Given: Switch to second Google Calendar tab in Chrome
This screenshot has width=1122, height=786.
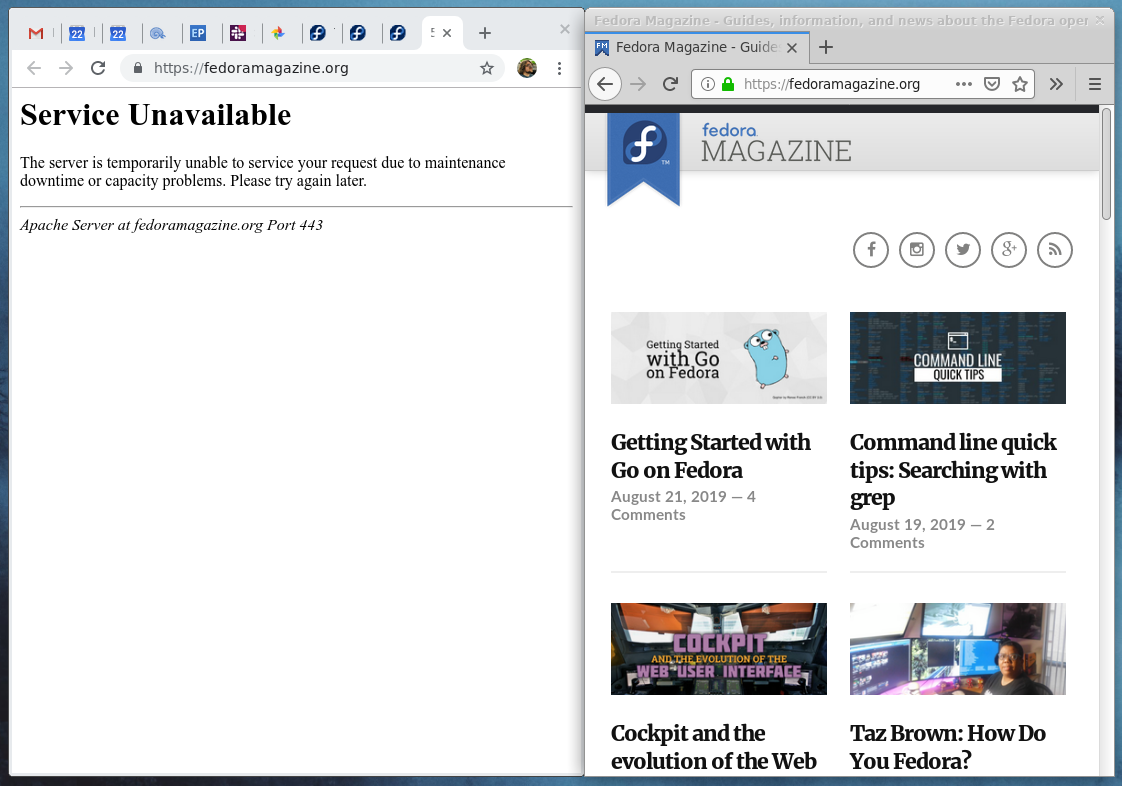Looking at the screenshot, I should [x=118, y=33].
